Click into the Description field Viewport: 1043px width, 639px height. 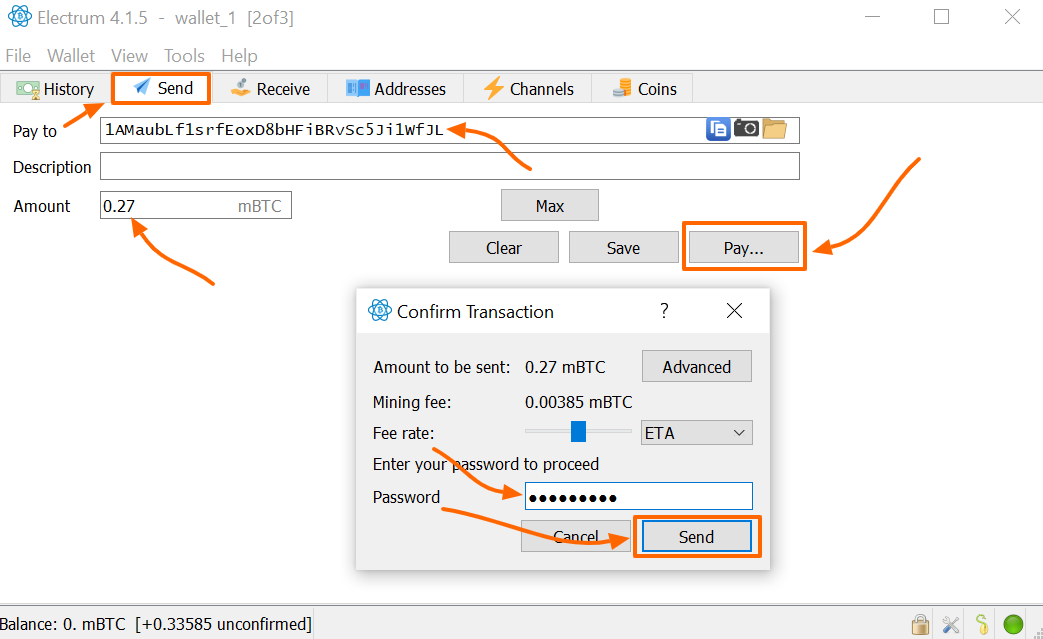[450, 166]
